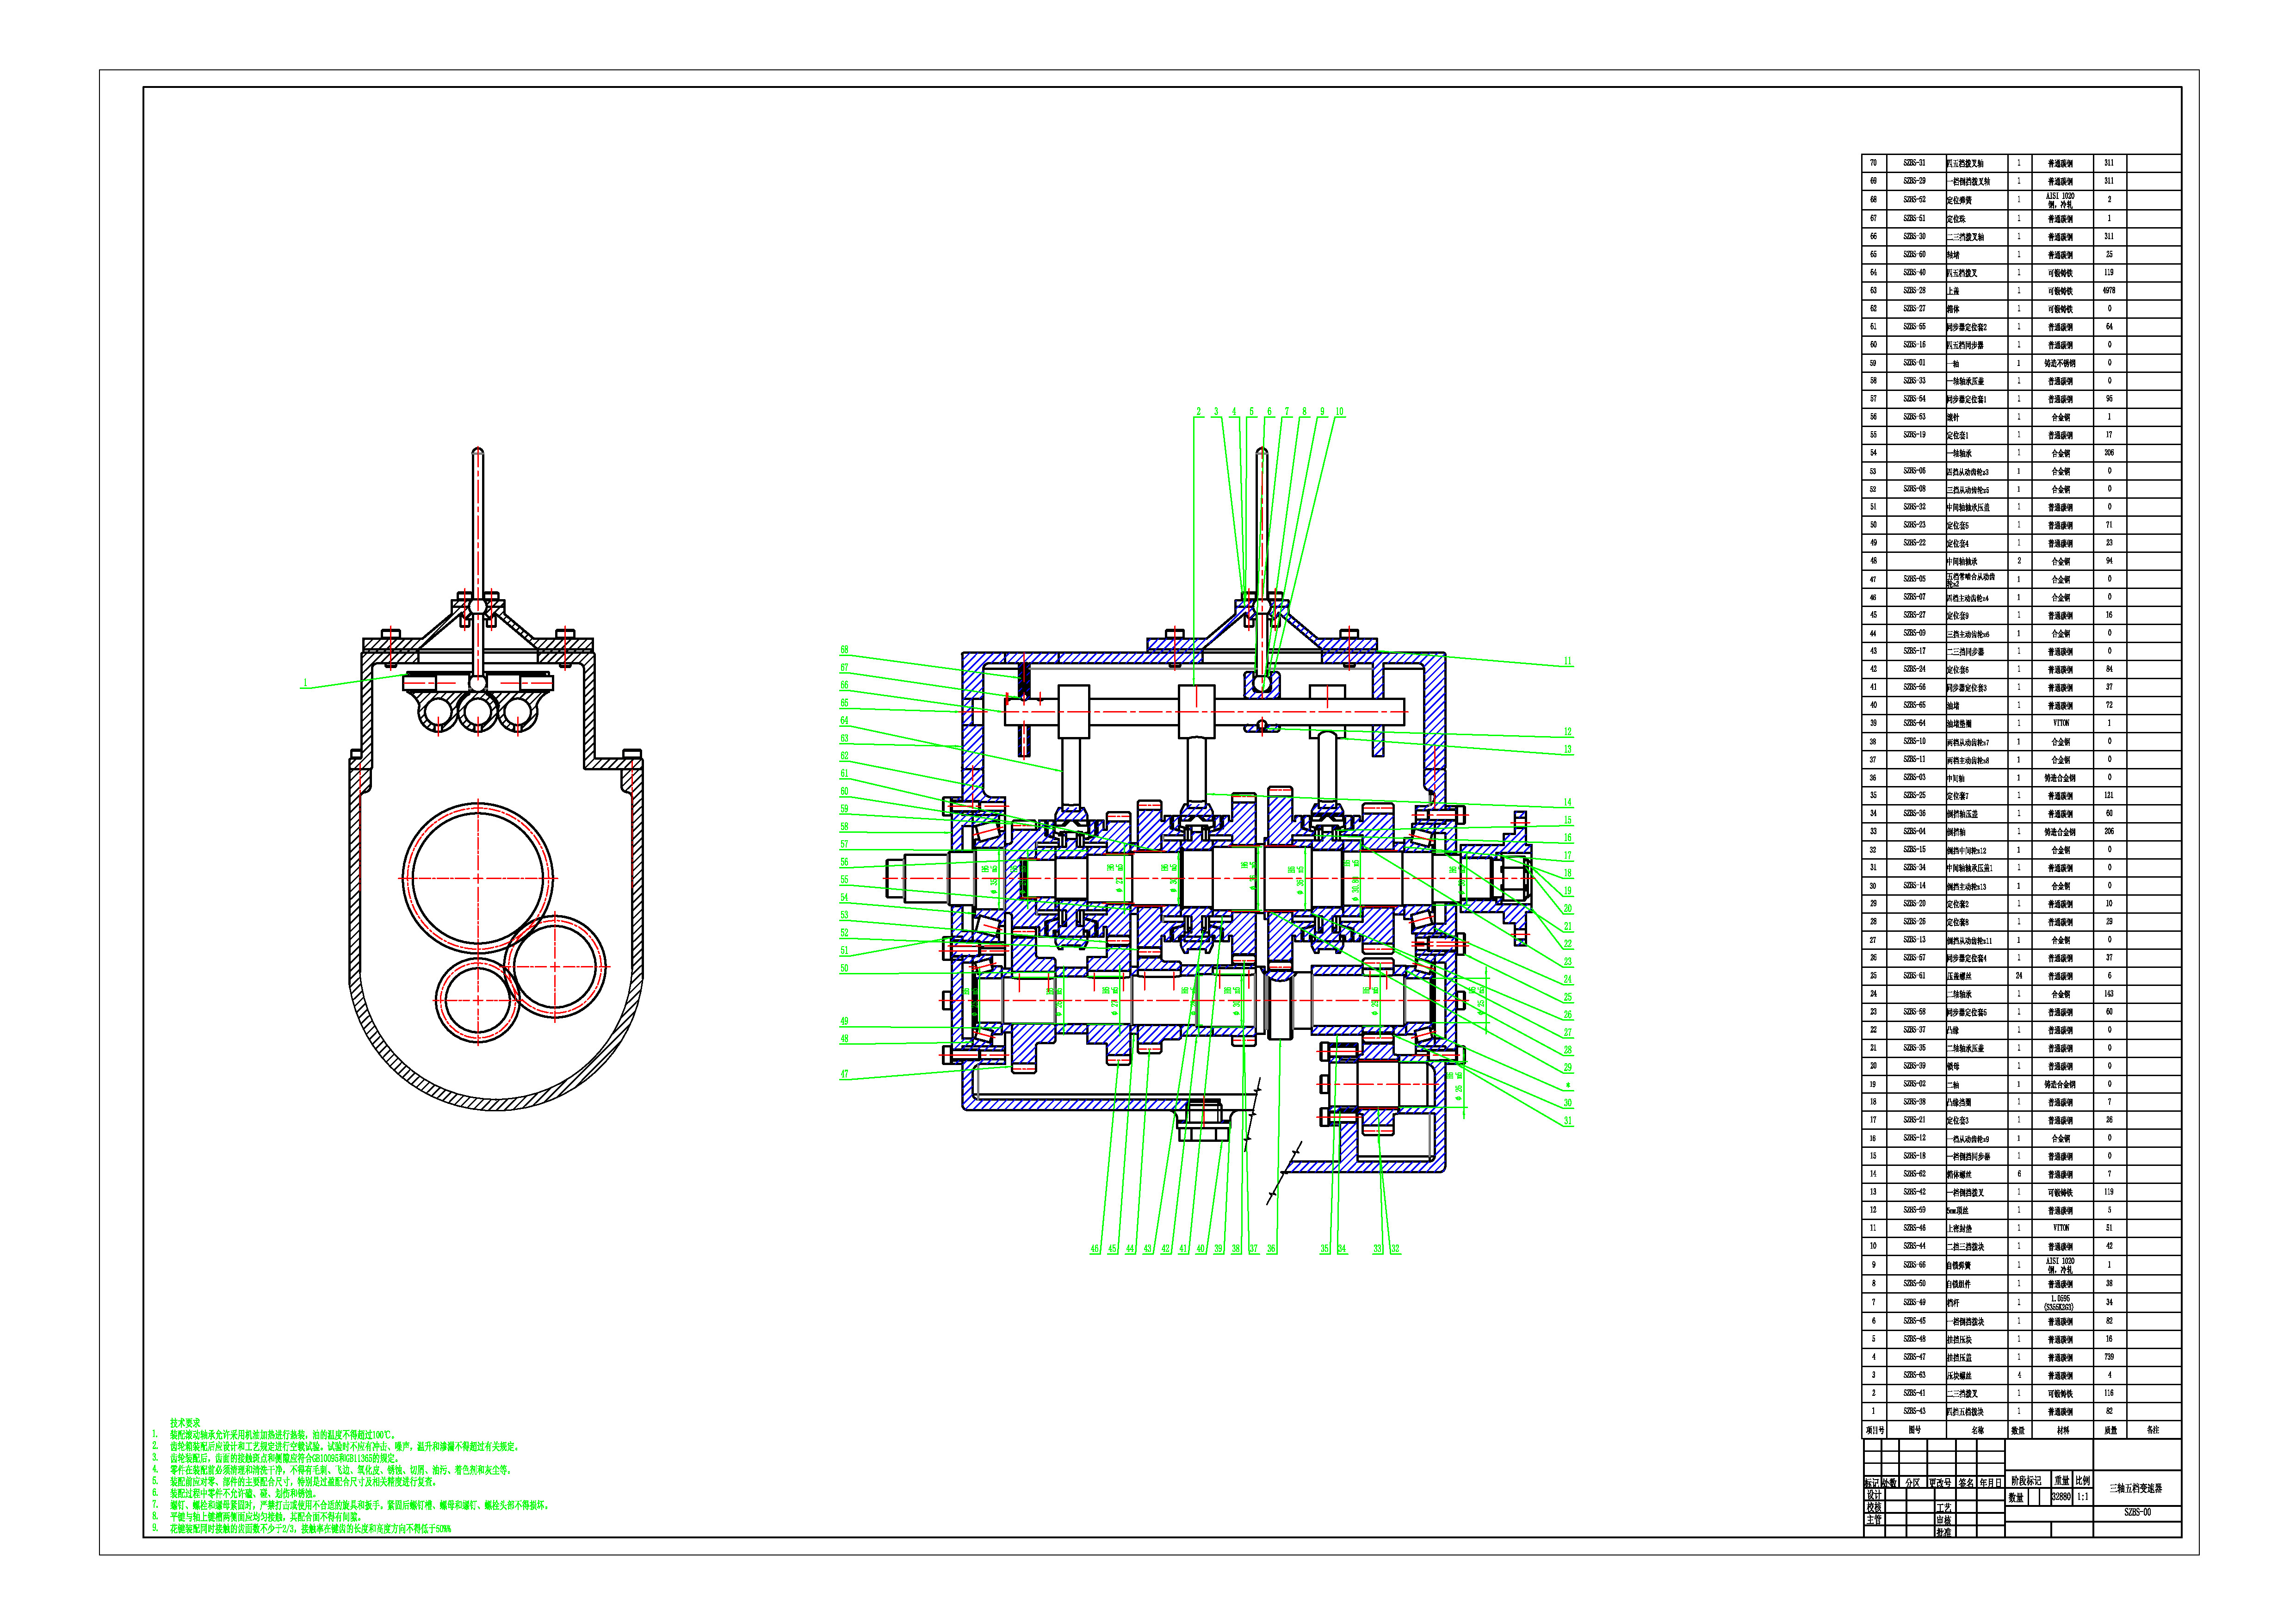The height and width of the screenshot is (1623, 2296).
Task: Click the title block text '三轴五档变速器'
Action: pyautogui.click(x=2135, y=1488)
